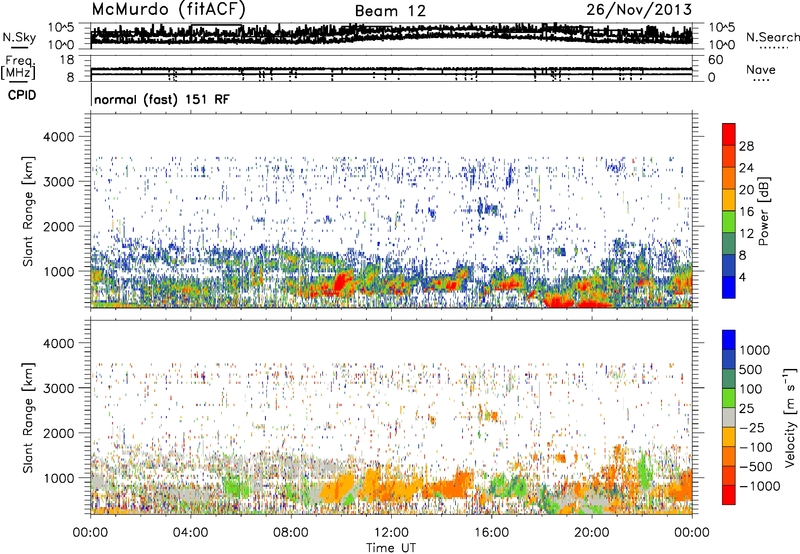Click the orange velocity patch near 14:30 UT
Viewport: 800px width, 554px height.
point(450,488)
